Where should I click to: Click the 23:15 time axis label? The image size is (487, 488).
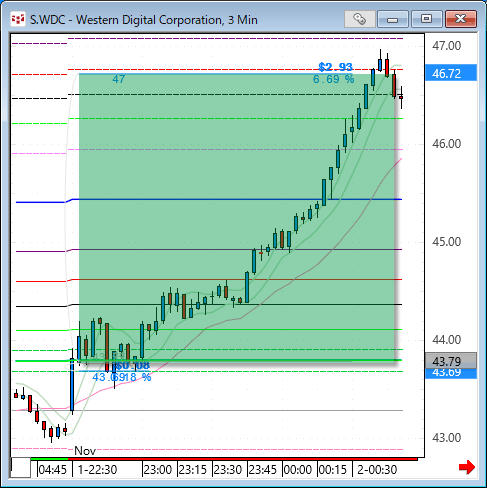tap(193, 470)
